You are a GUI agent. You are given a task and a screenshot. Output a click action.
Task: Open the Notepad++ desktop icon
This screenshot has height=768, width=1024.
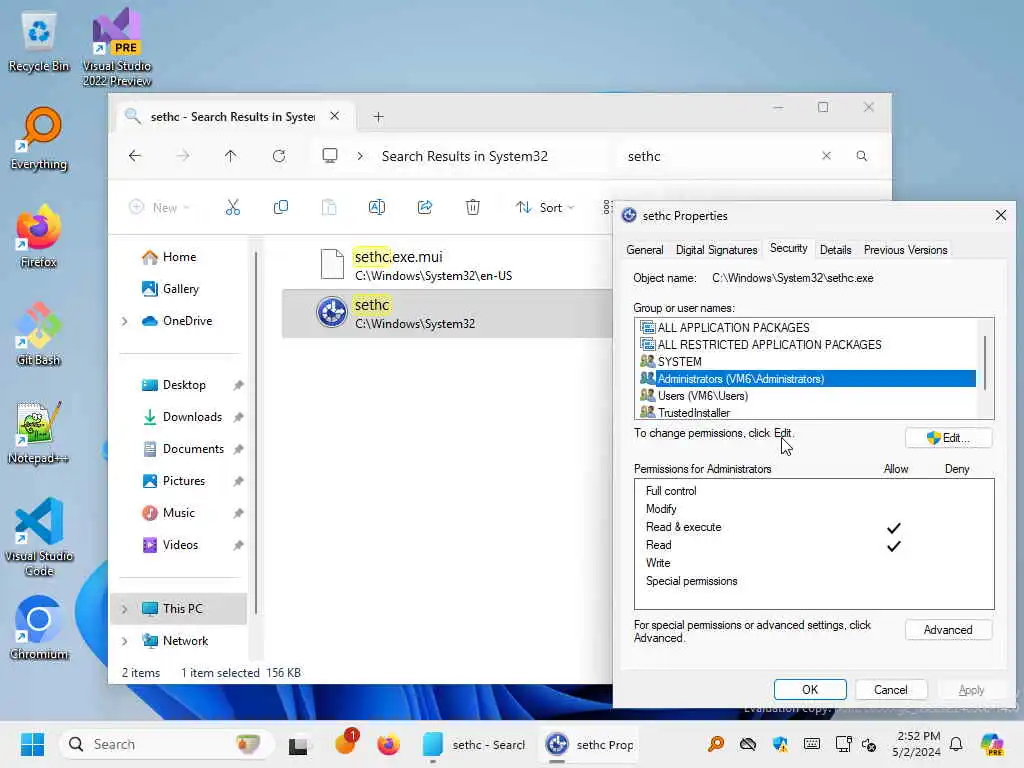tap(39, 432)
